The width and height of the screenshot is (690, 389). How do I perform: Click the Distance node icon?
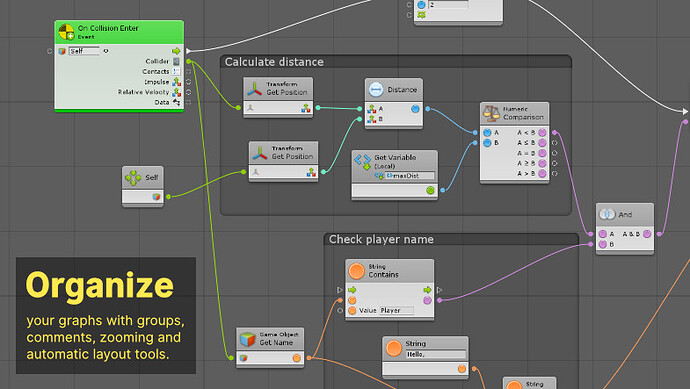(375, 89)
